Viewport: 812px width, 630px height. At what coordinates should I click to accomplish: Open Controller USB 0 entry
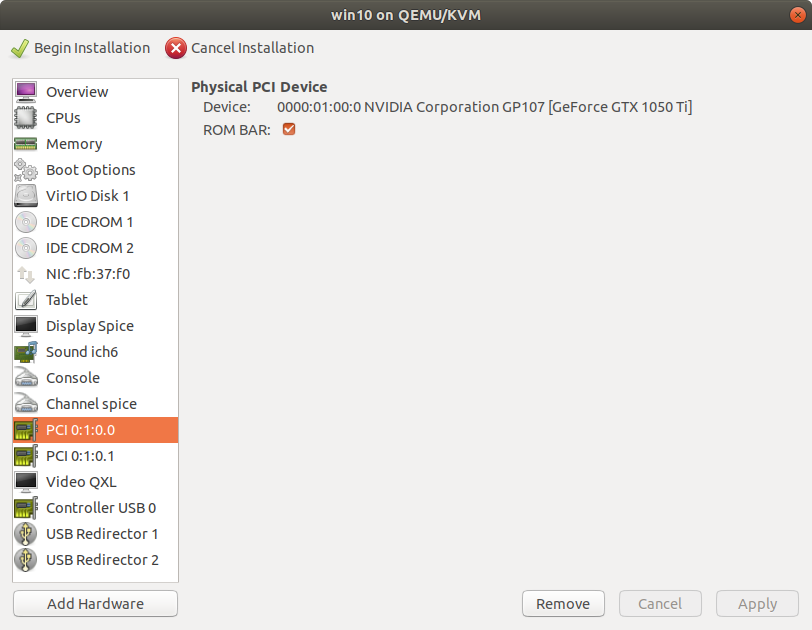(x=100, y=508)
